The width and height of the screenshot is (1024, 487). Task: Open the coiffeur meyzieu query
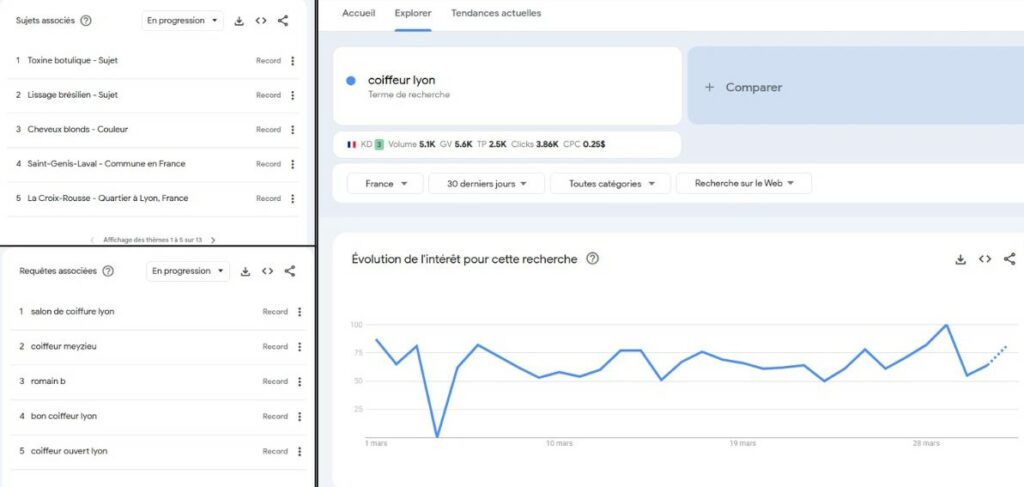63,347
